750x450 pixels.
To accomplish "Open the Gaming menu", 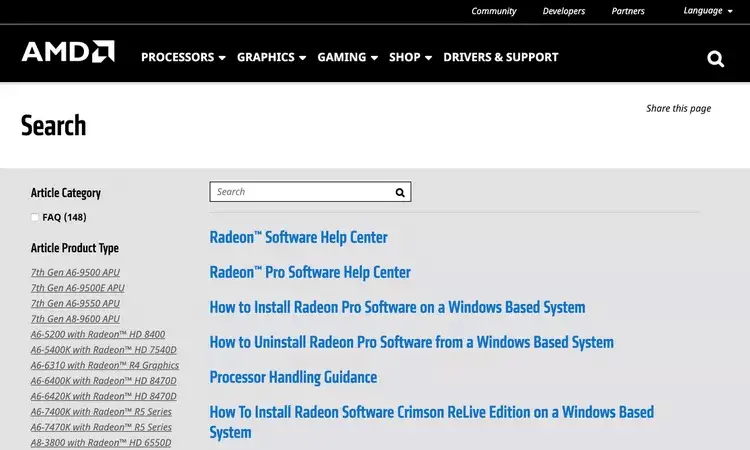I will point(347,57).
